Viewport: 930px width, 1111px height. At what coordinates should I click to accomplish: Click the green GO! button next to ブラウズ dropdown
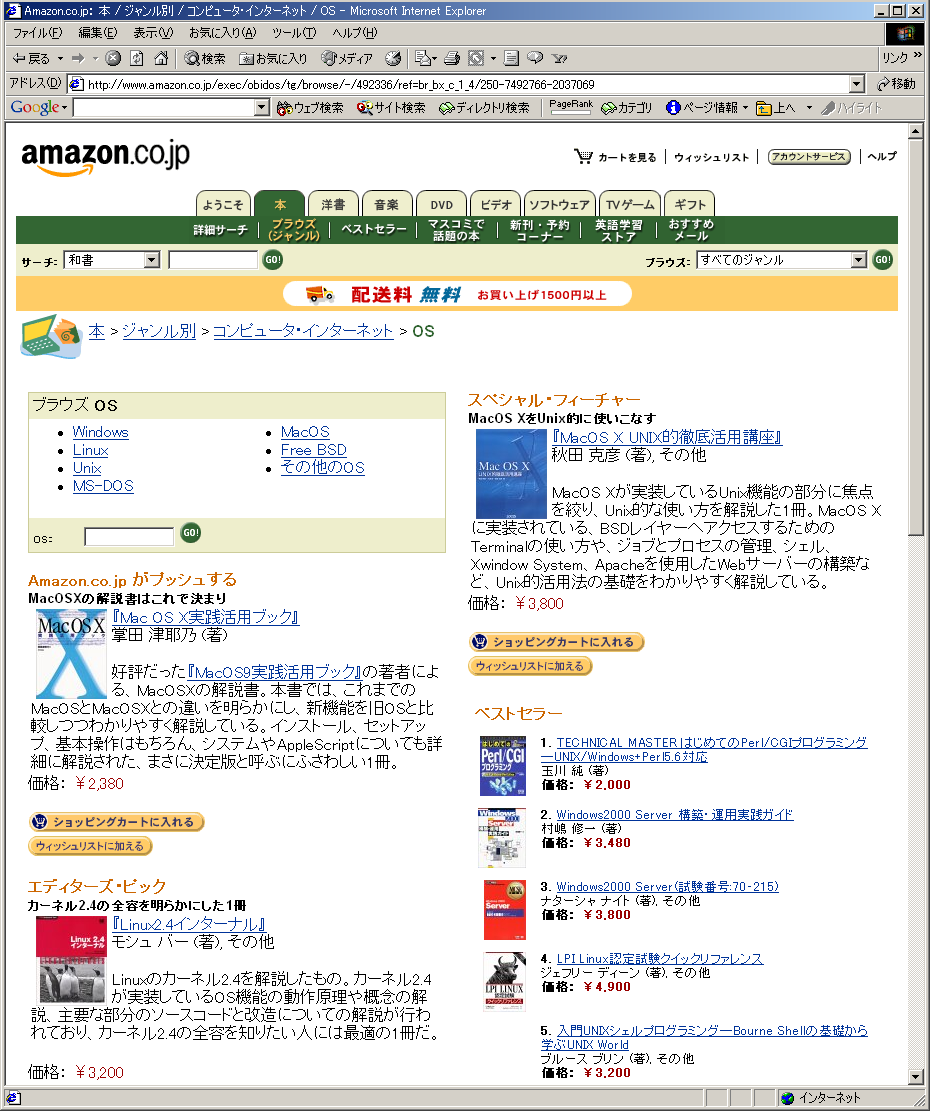(883, 259)
